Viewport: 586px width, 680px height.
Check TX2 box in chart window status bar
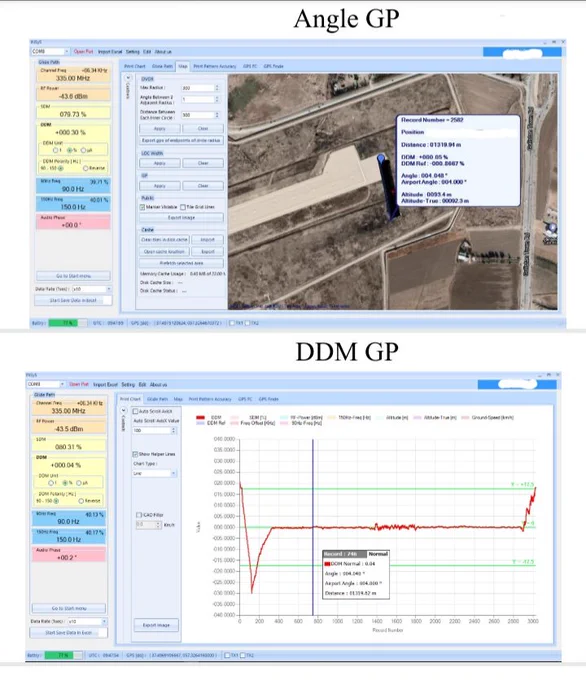[243, 655]
